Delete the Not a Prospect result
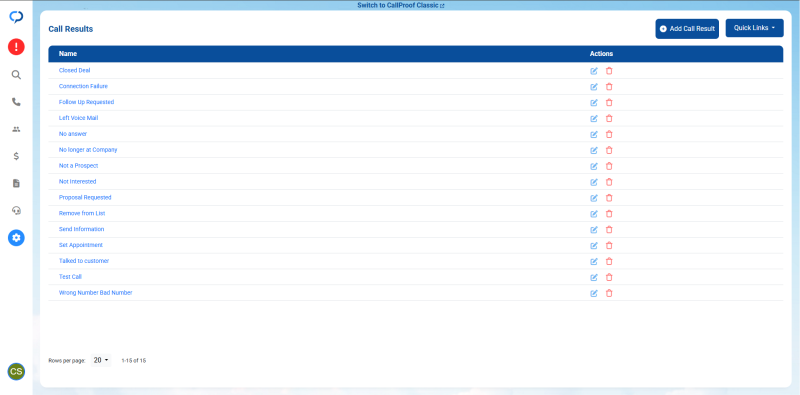Image resolution: width=800 pixels, height=395 pixels. pos(609,166)
